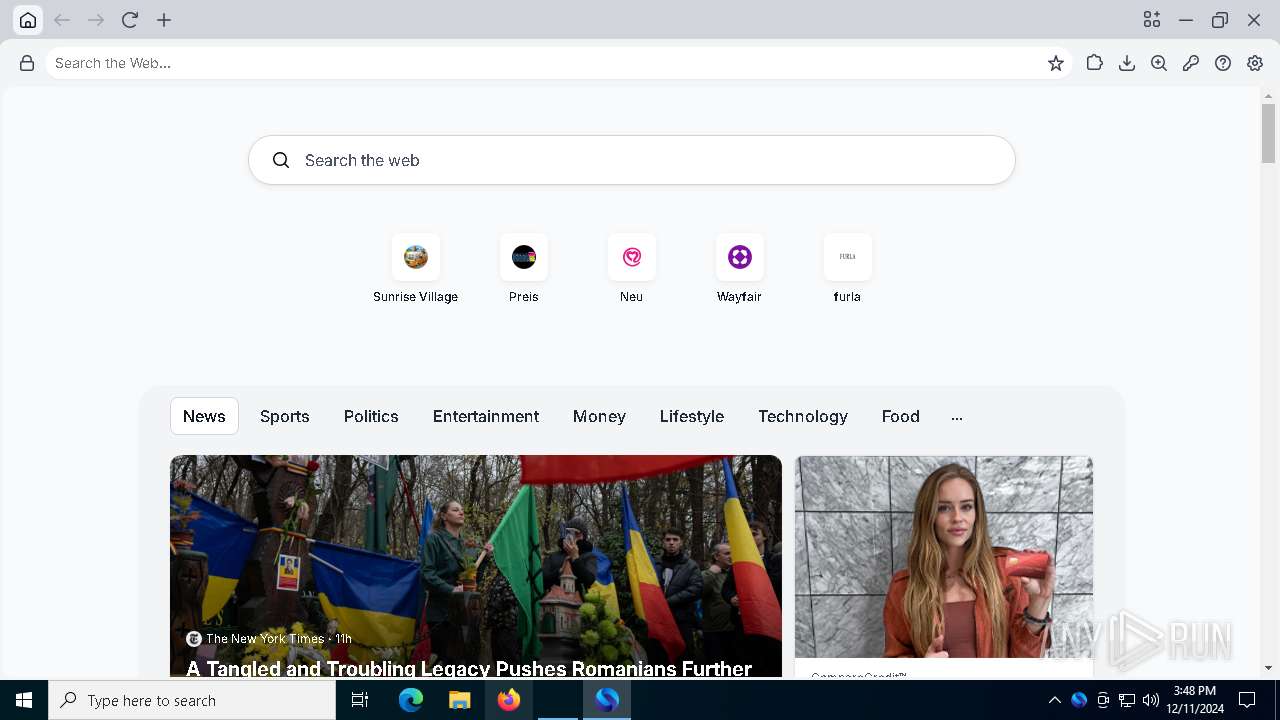Switch to the Money tab
1280x720 pixels.
point(599,416)
